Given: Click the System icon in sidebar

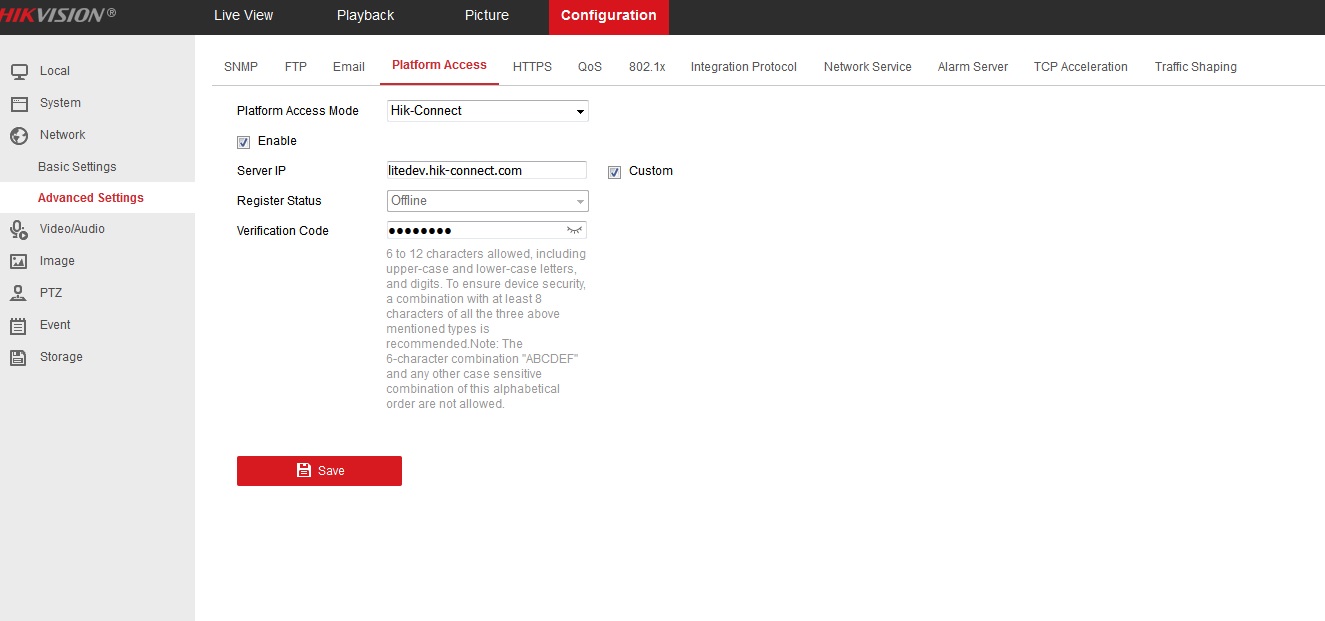Looking at the screenshot, I should point(18,103).
